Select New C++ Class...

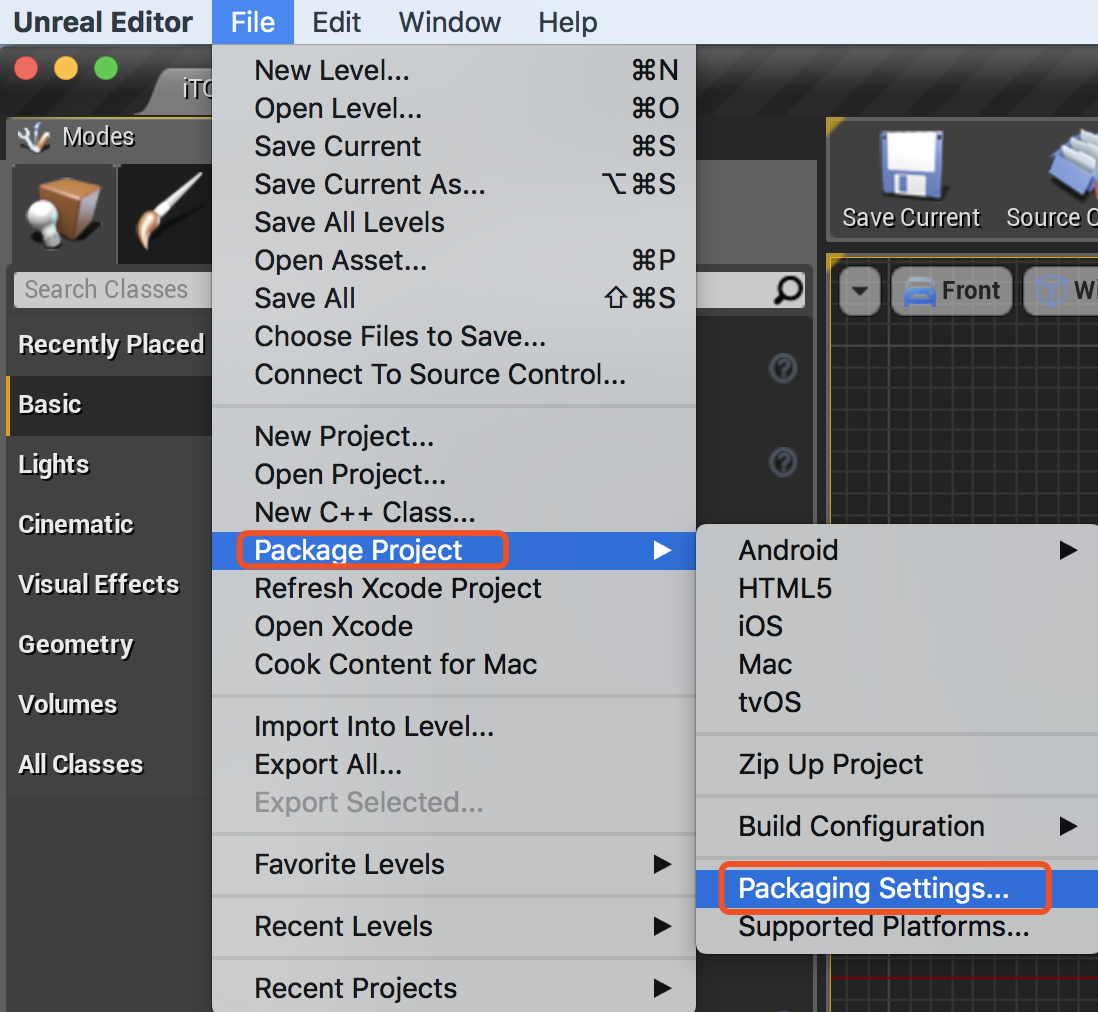click(454, 513)
